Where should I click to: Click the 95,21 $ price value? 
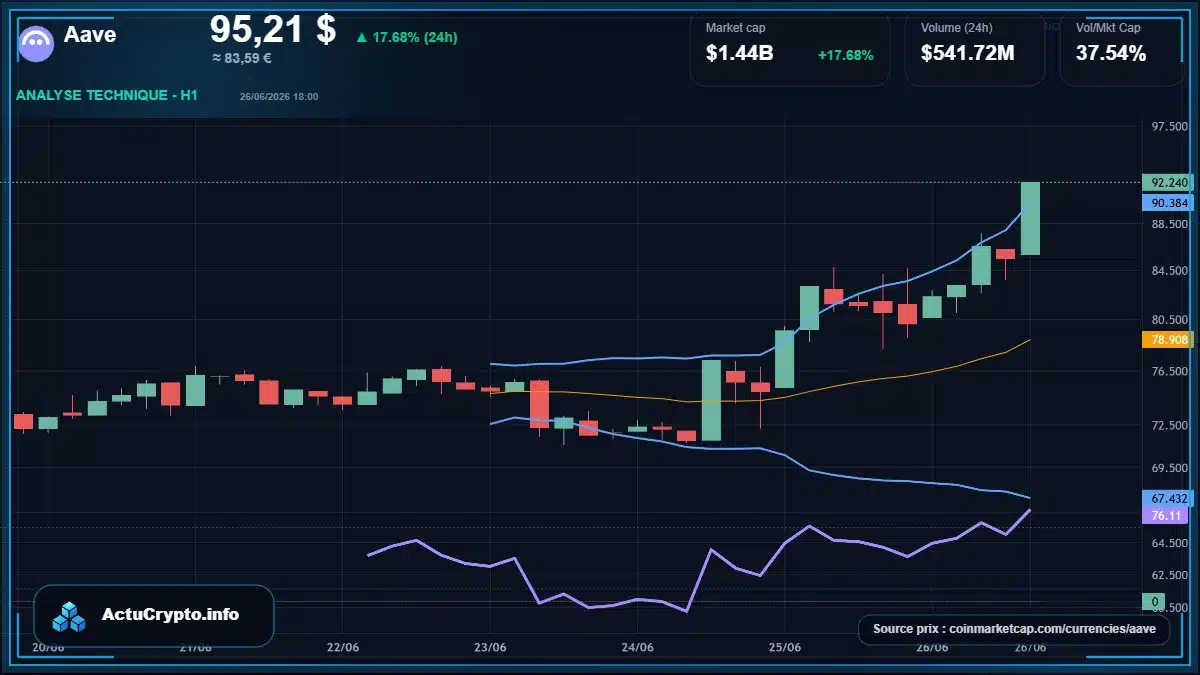click(x=273, y=28)
